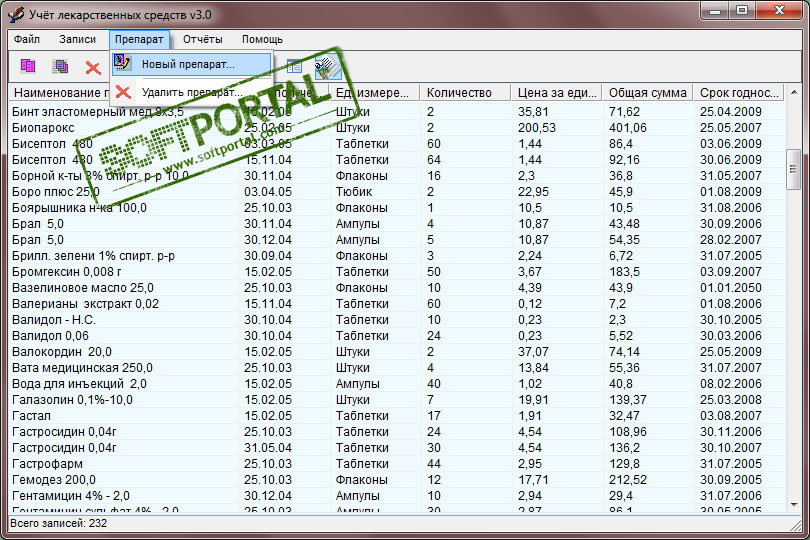The height and width of the screenshot is (540, 810).
Task: Click the pink table icon in toolbar
Action: point(28,66)
